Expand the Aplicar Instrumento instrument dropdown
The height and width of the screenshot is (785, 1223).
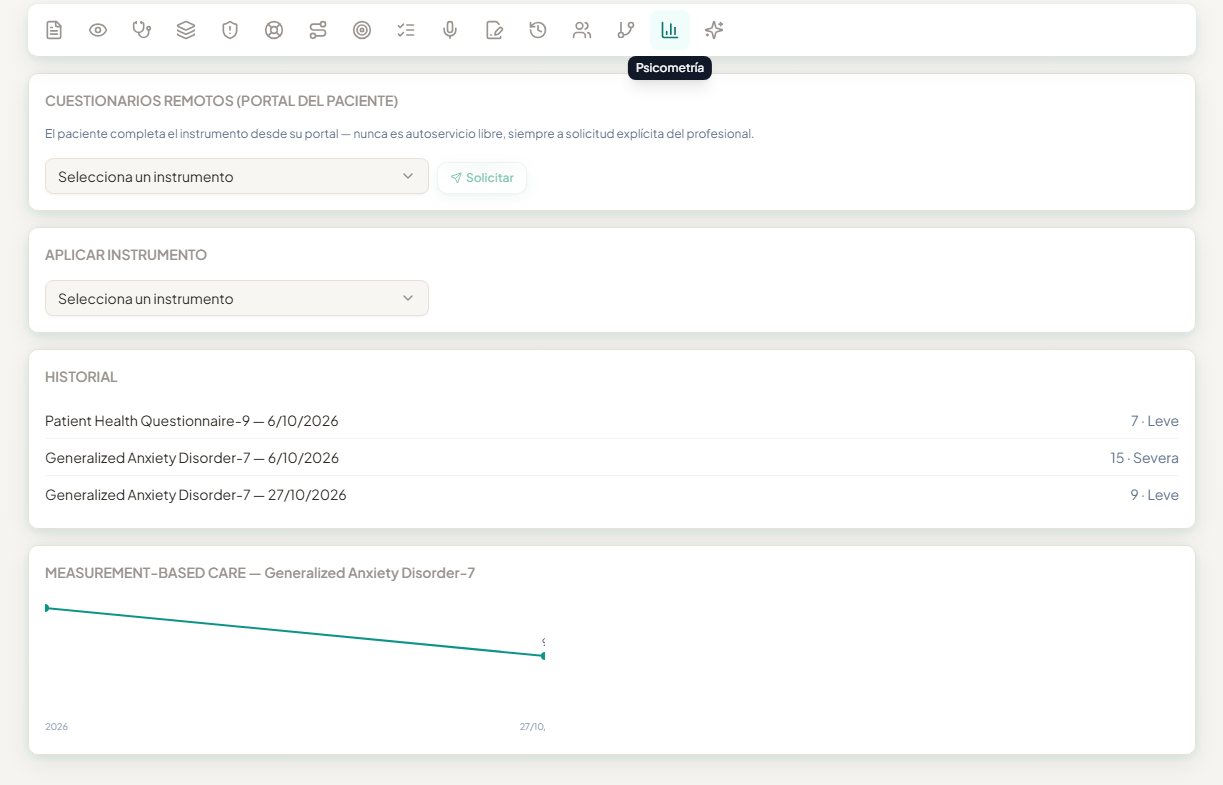(x=237, y=299)
